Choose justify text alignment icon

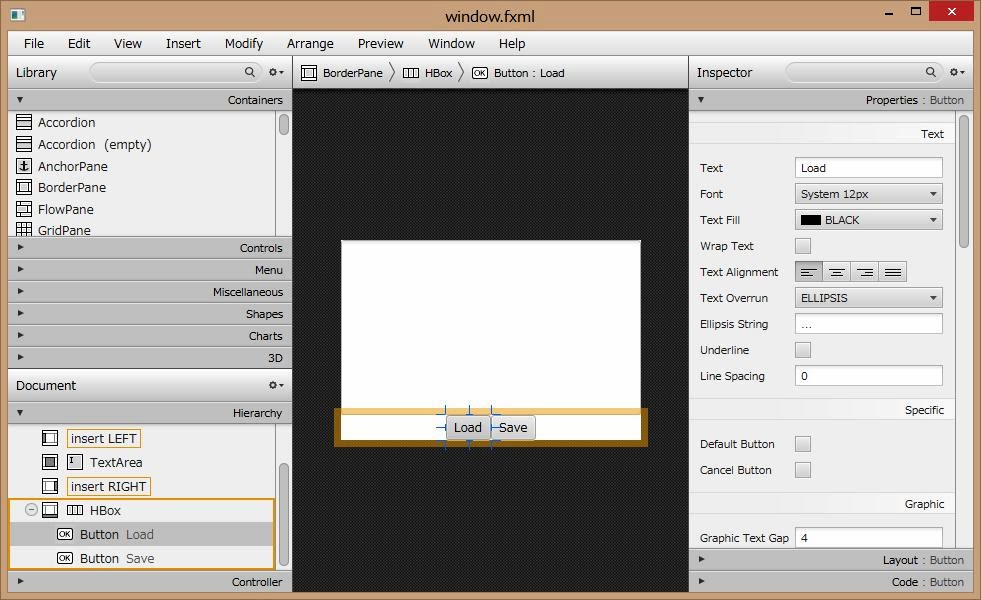[x=893, y=272]
